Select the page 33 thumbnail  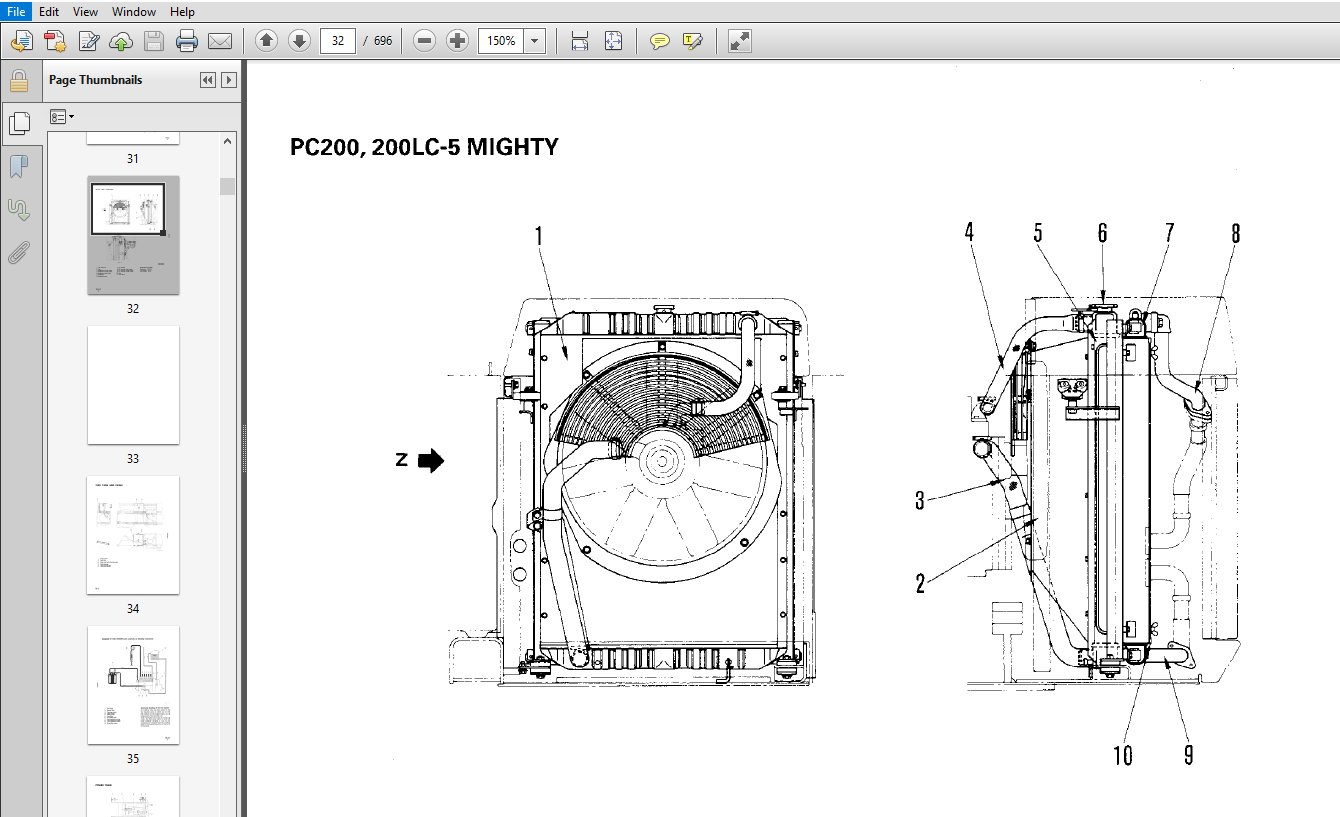click(133, 385)
